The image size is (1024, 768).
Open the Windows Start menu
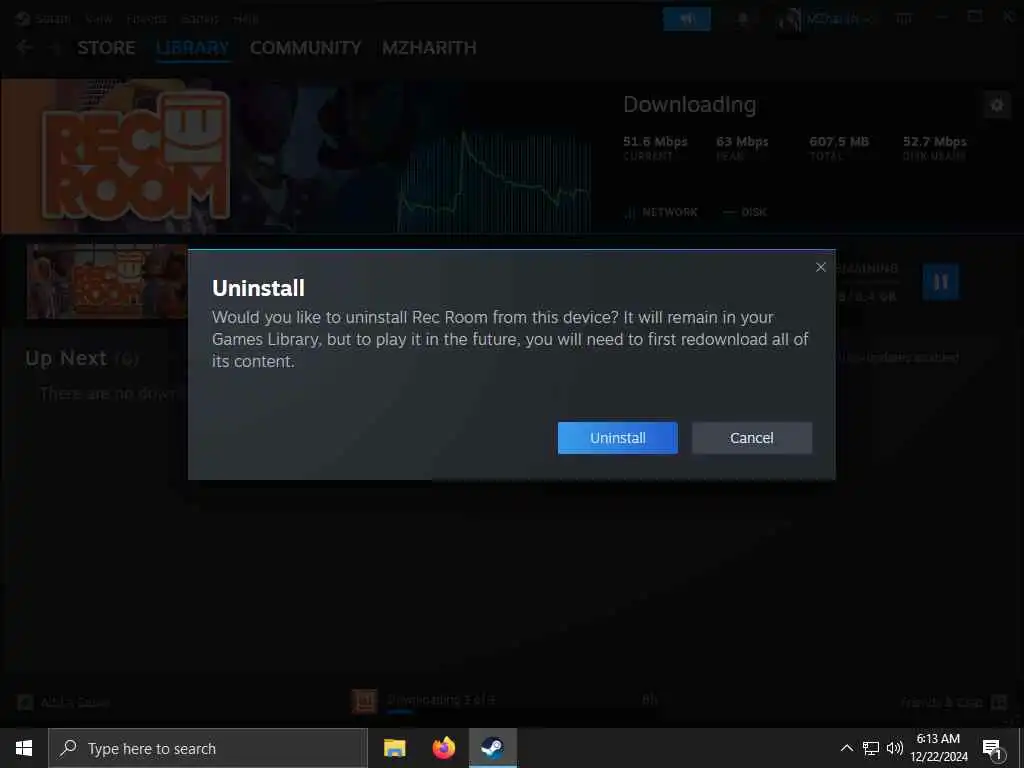(x=24, y=748)
